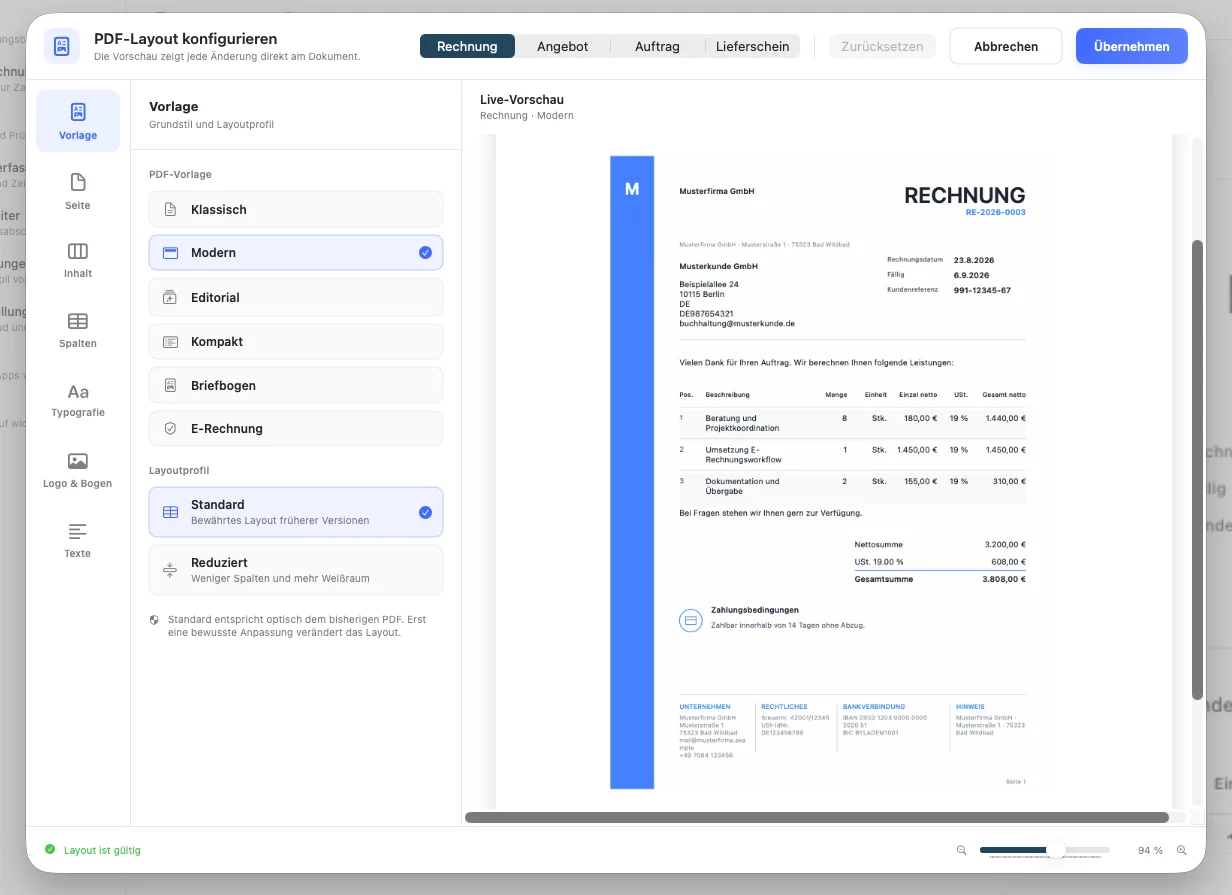The image size is (1232, 895).
Task: Open the Spalten columns settings
Action: pos(78,330)
